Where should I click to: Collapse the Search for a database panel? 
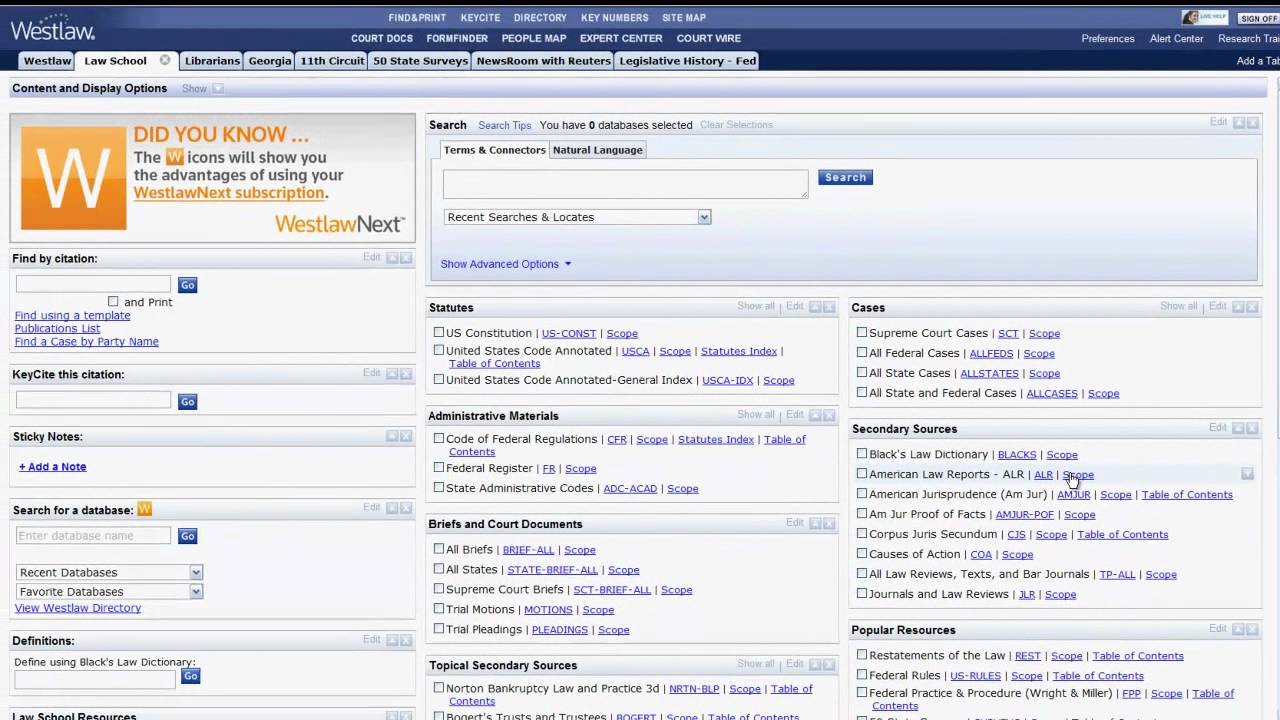[x=392, y=508]
